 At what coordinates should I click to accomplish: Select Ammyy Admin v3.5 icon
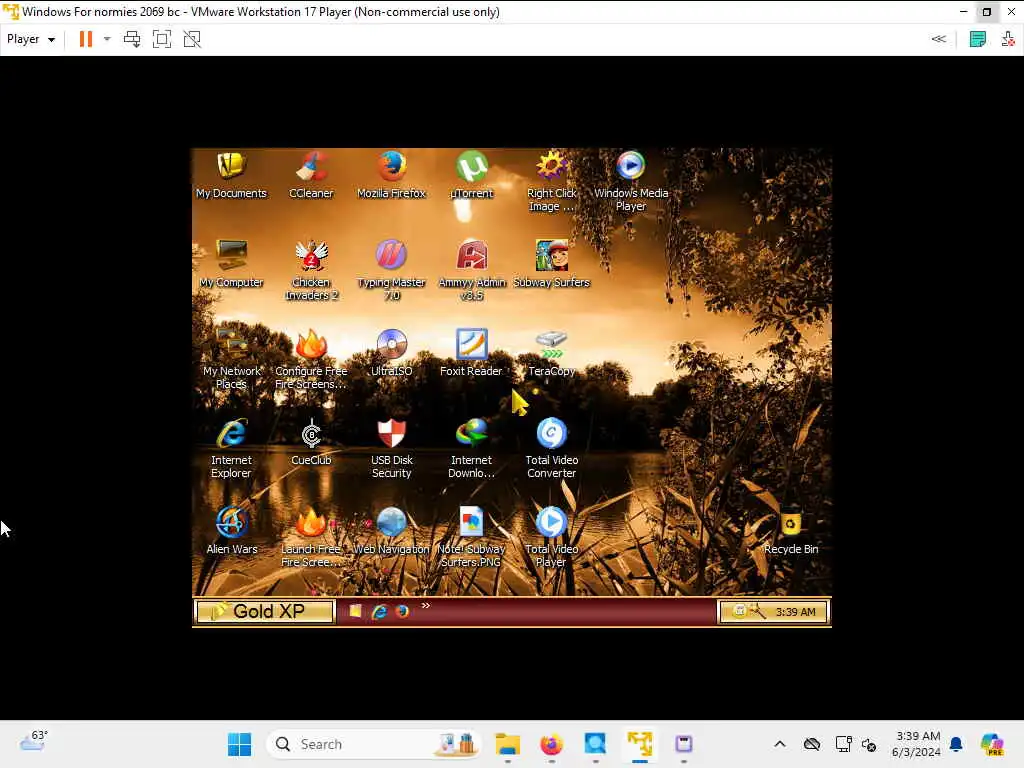point(472,270)
